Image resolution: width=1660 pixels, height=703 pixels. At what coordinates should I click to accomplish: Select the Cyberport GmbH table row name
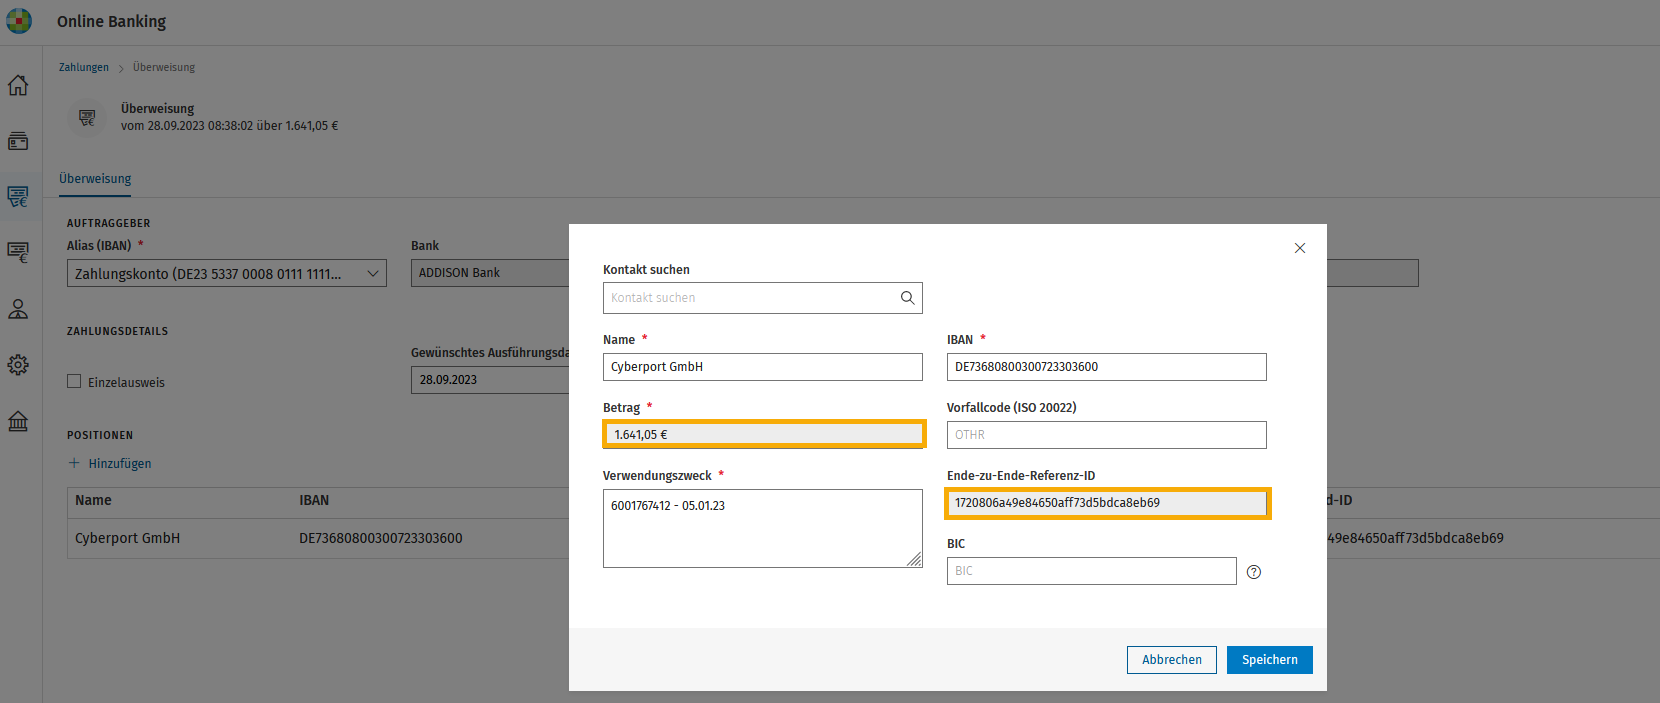127,538
